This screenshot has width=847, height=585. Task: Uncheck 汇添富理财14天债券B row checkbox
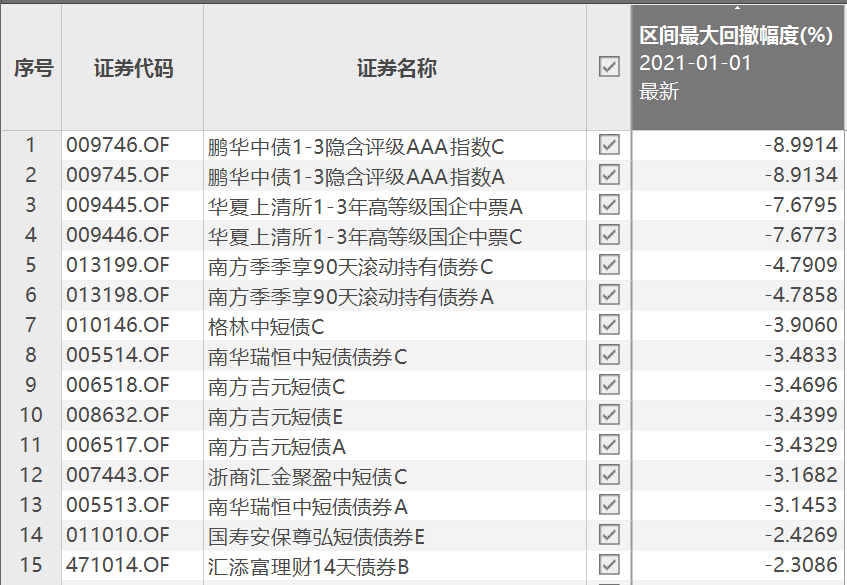pyautogui.click(x=610, y=566)
